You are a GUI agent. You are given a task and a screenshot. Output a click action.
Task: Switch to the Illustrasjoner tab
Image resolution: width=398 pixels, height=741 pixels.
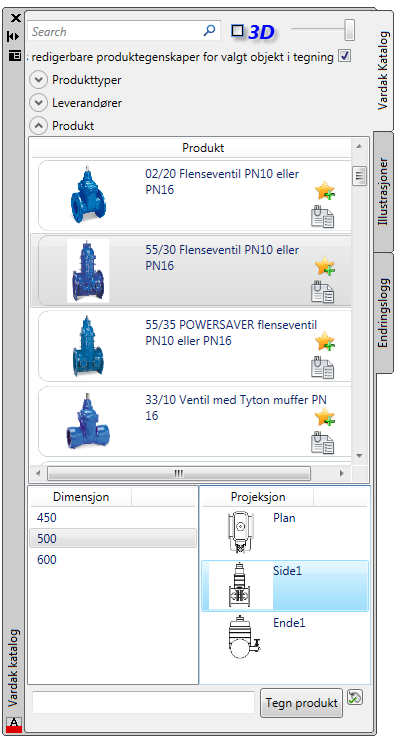[383, 191]
